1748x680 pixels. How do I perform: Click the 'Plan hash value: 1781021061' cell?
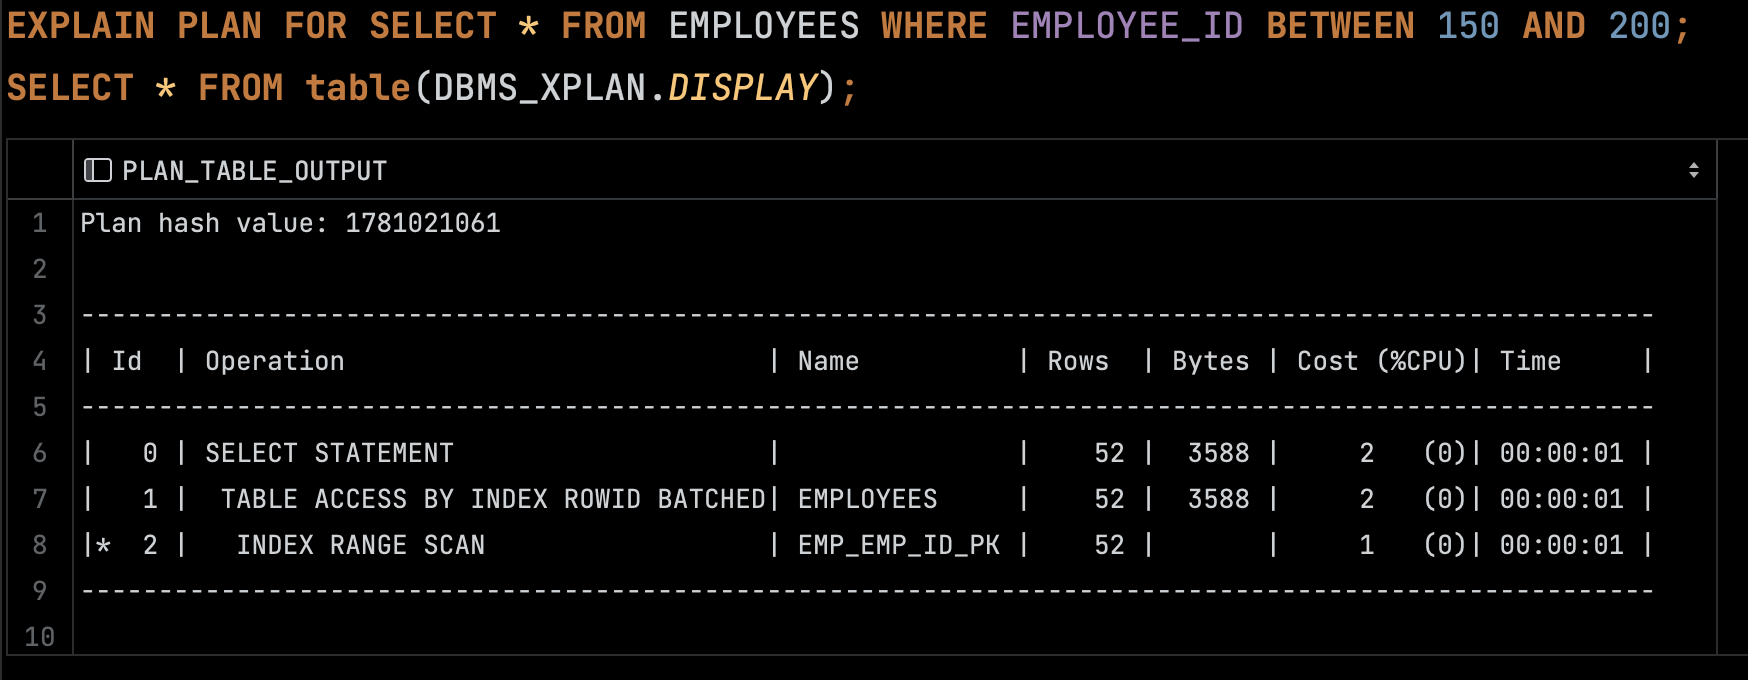click(895, 223)
